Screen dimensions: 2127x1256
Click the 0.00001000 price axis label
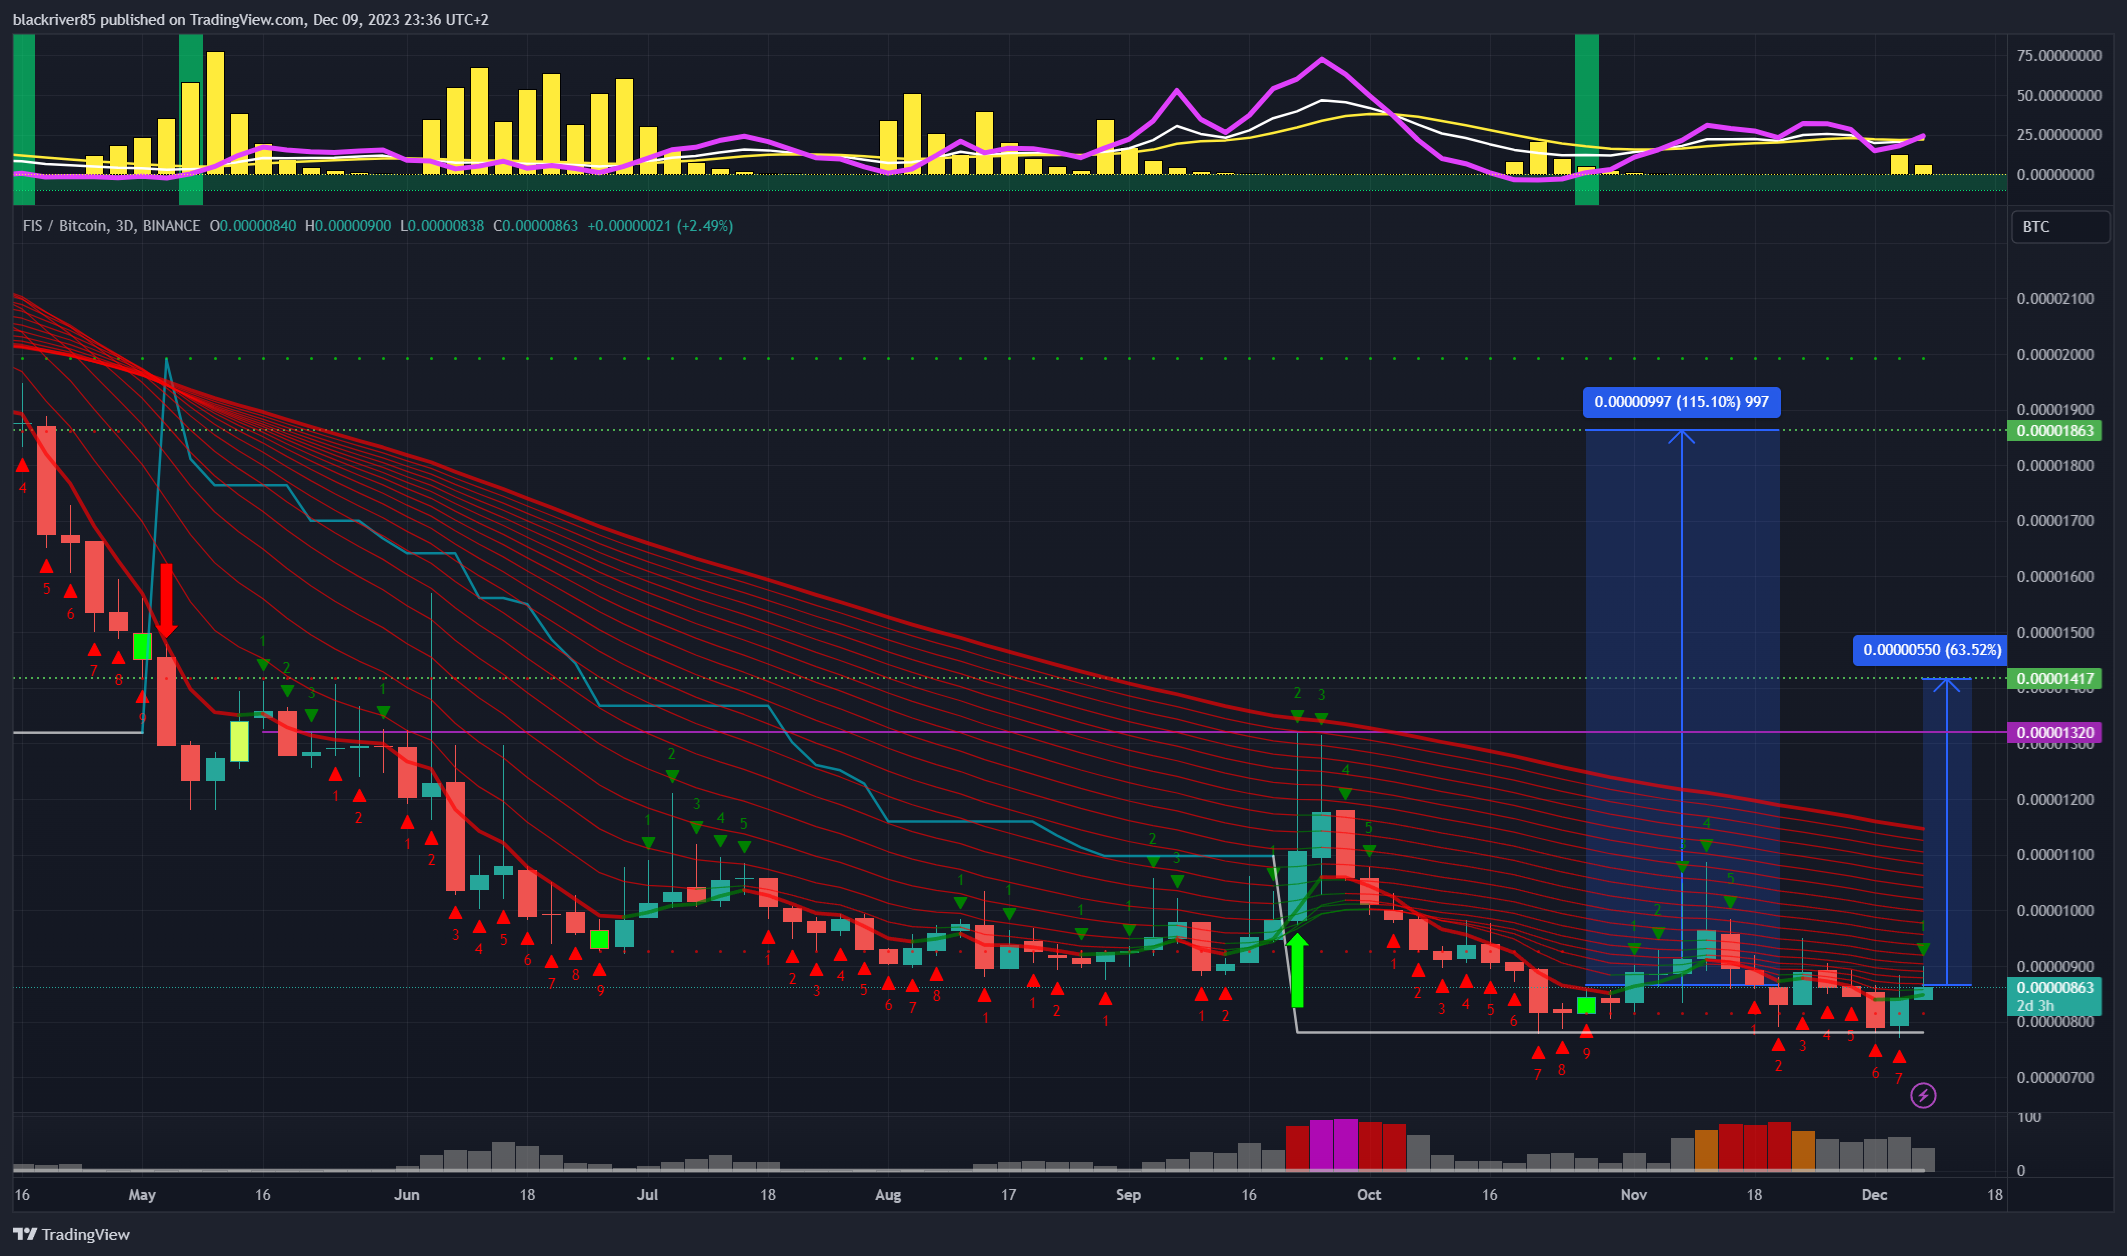pos(2055,911)
